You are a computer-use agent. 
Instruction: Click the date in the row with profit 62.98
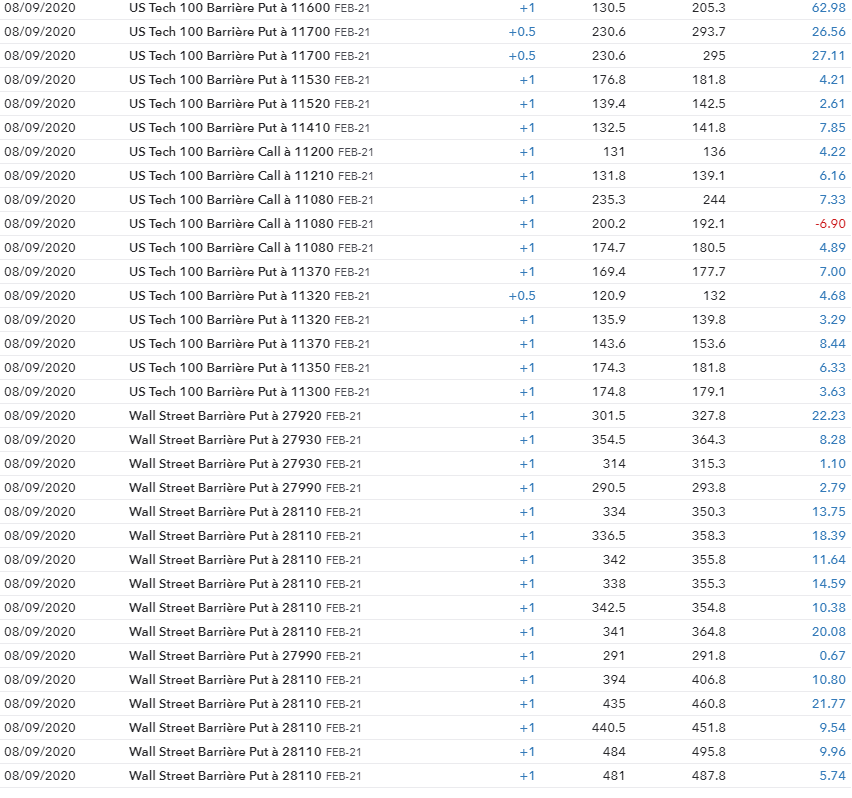(x=40, y=8)
